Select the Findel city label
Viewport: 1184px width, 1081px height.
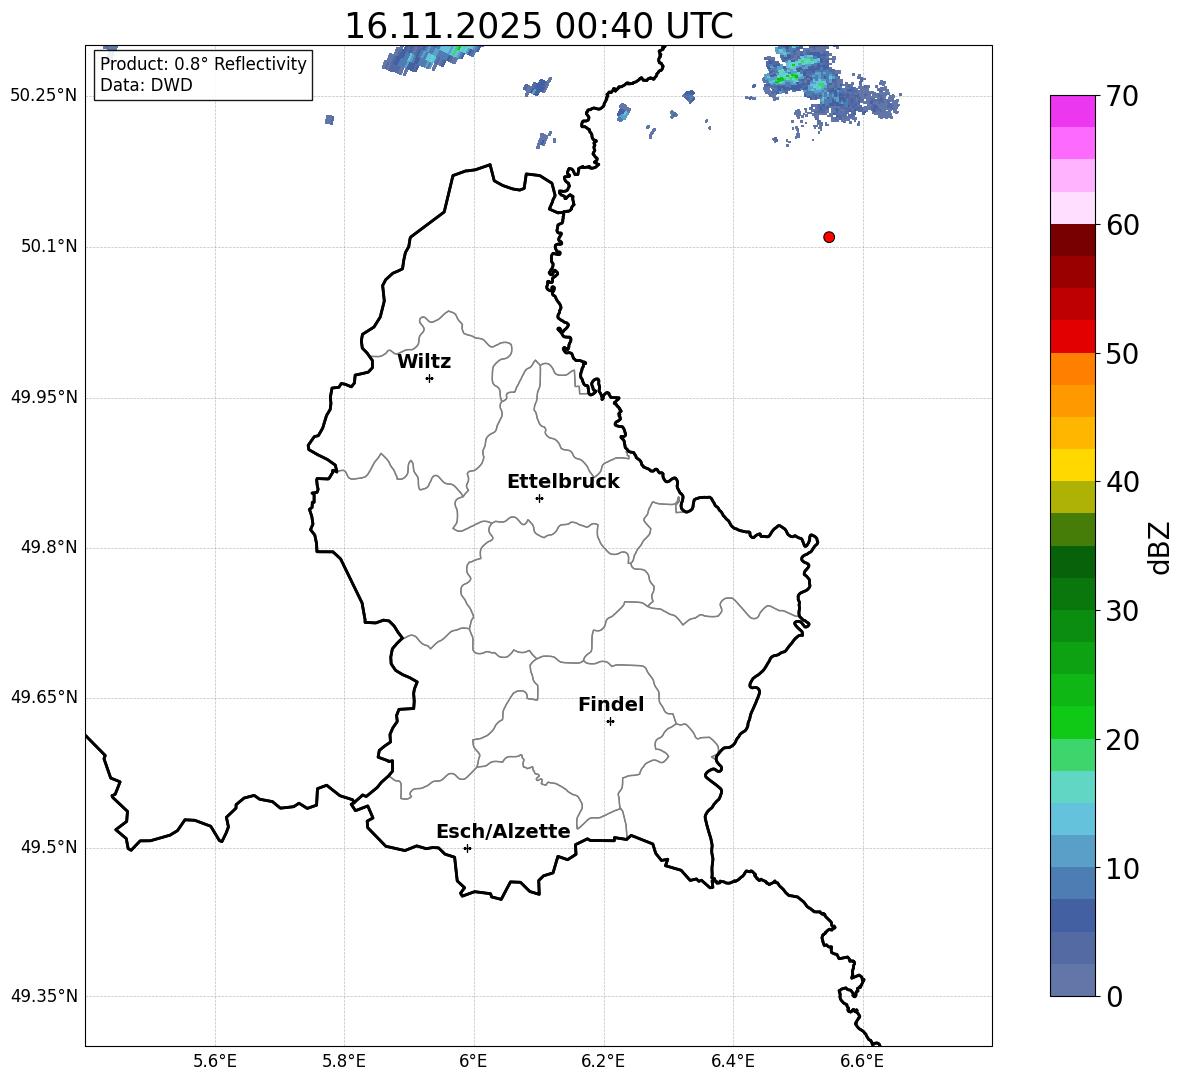pos(611,704)
